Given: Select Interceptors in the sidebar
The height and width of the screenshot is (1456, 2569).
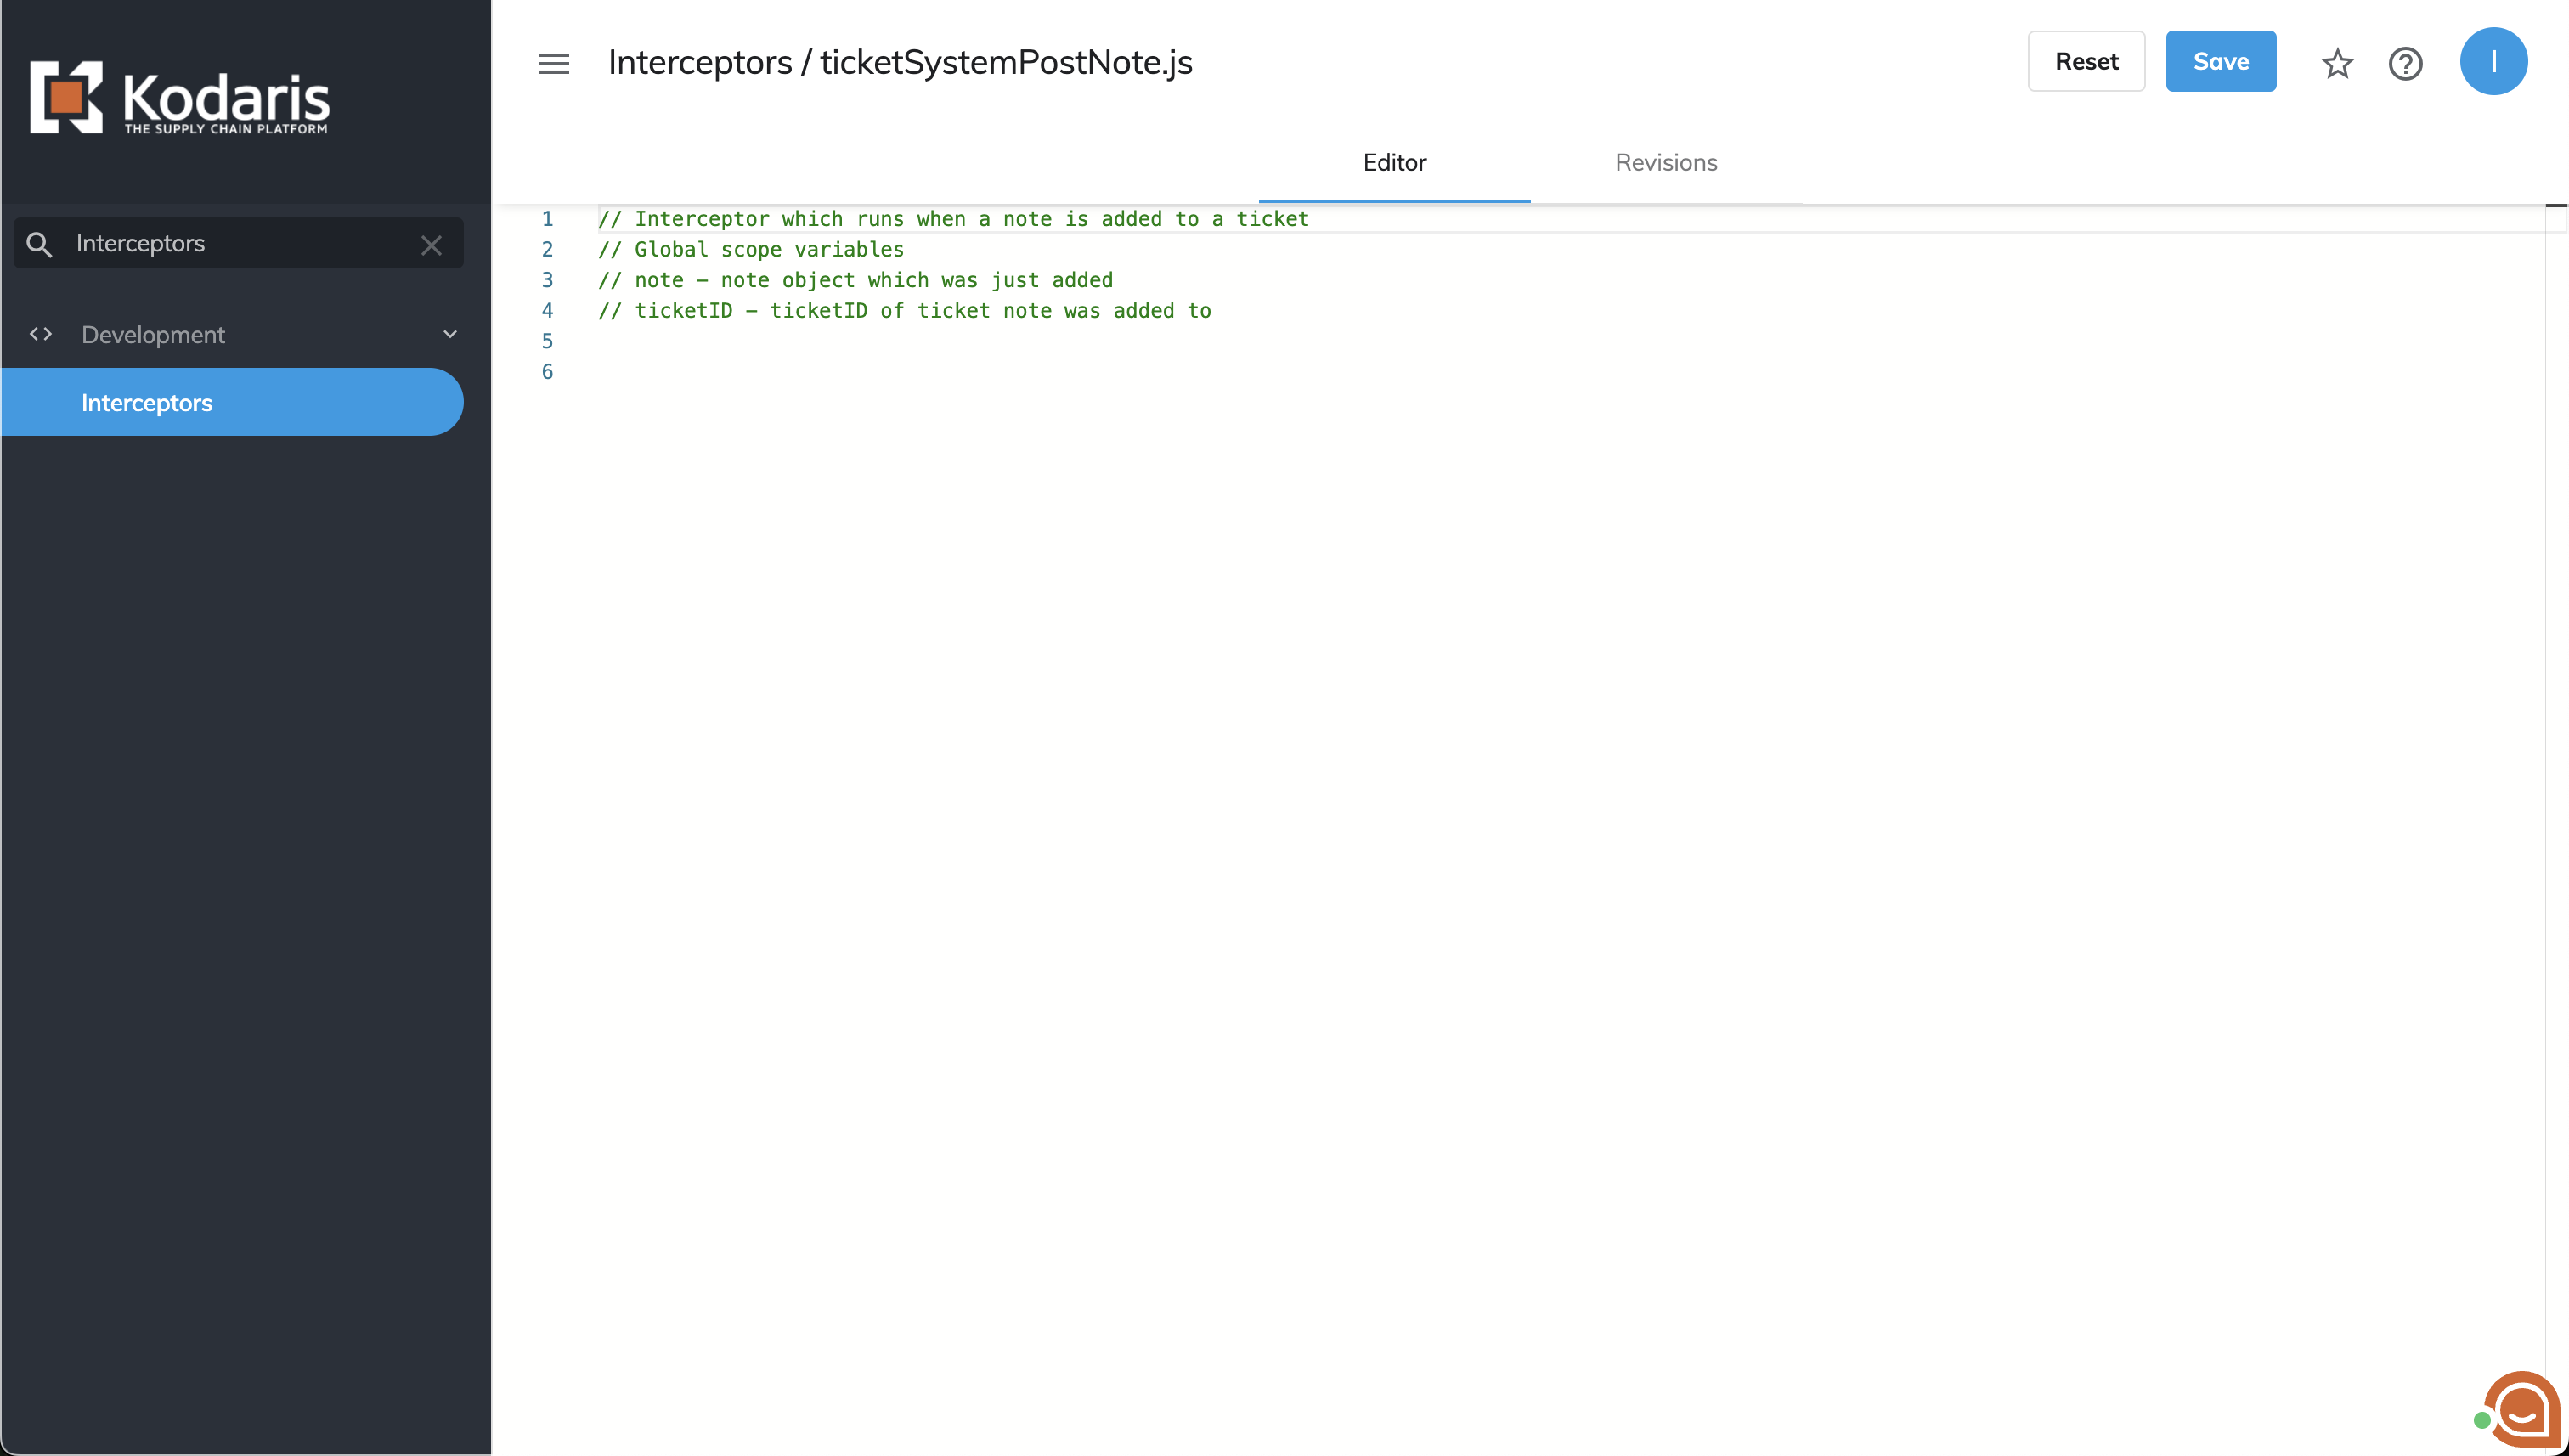Looking at the screenshot, I should tap(147, 403).
